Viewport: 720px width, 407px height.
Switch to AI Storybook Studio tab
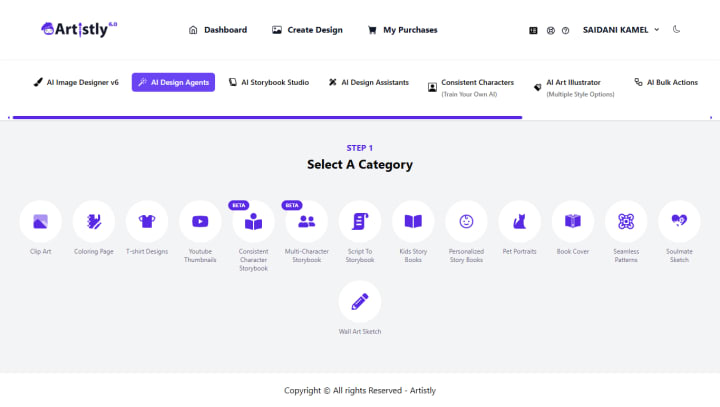click(x=269, y=82)
